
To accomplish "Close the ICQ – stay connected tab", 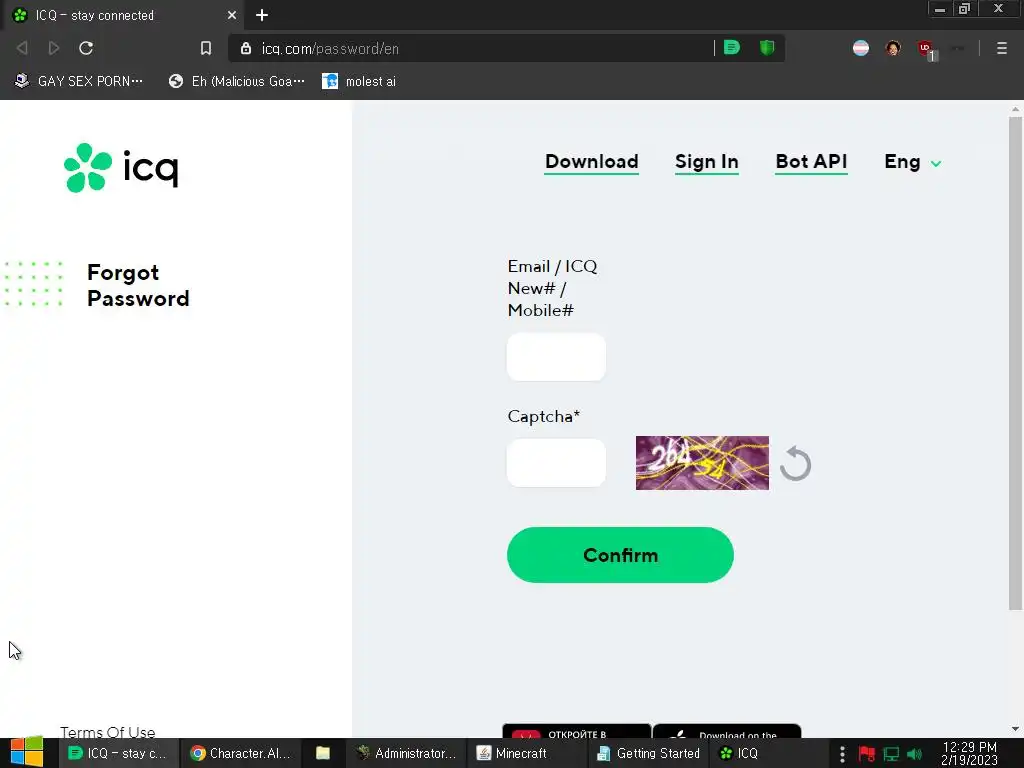I will (232, 15).
